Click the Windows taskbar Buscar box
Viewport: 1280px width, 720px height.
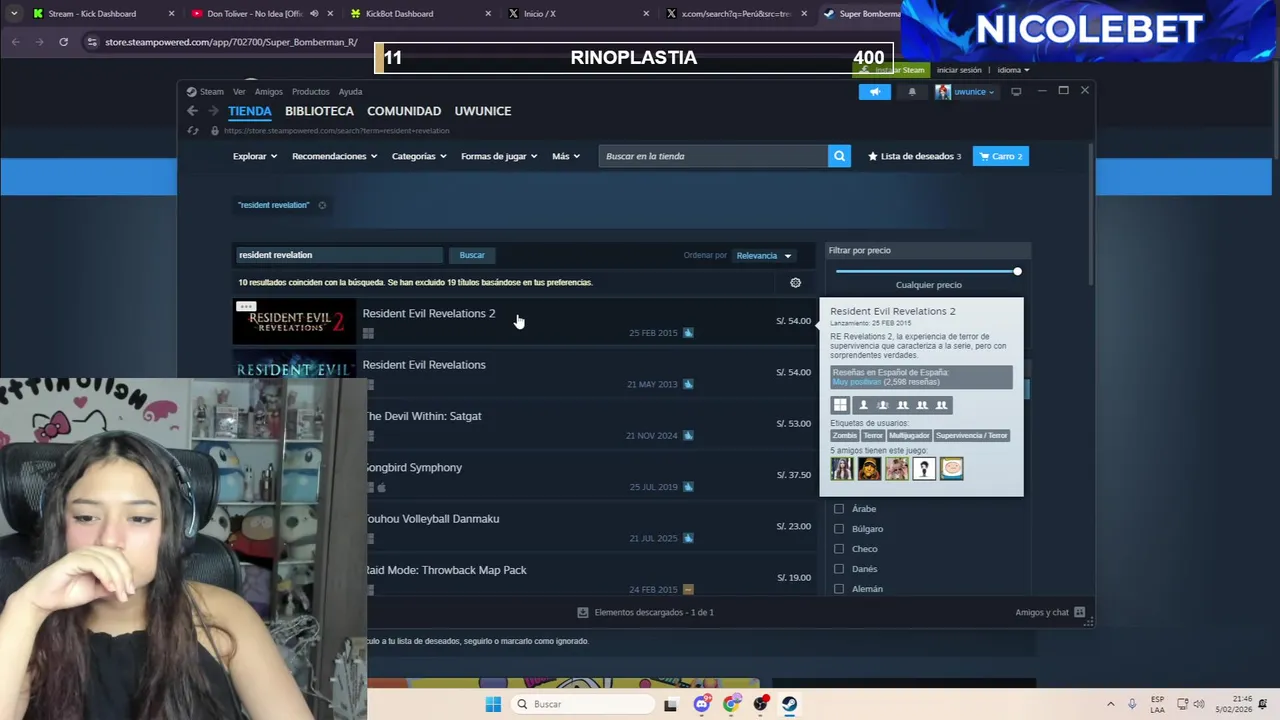(582, 704)
